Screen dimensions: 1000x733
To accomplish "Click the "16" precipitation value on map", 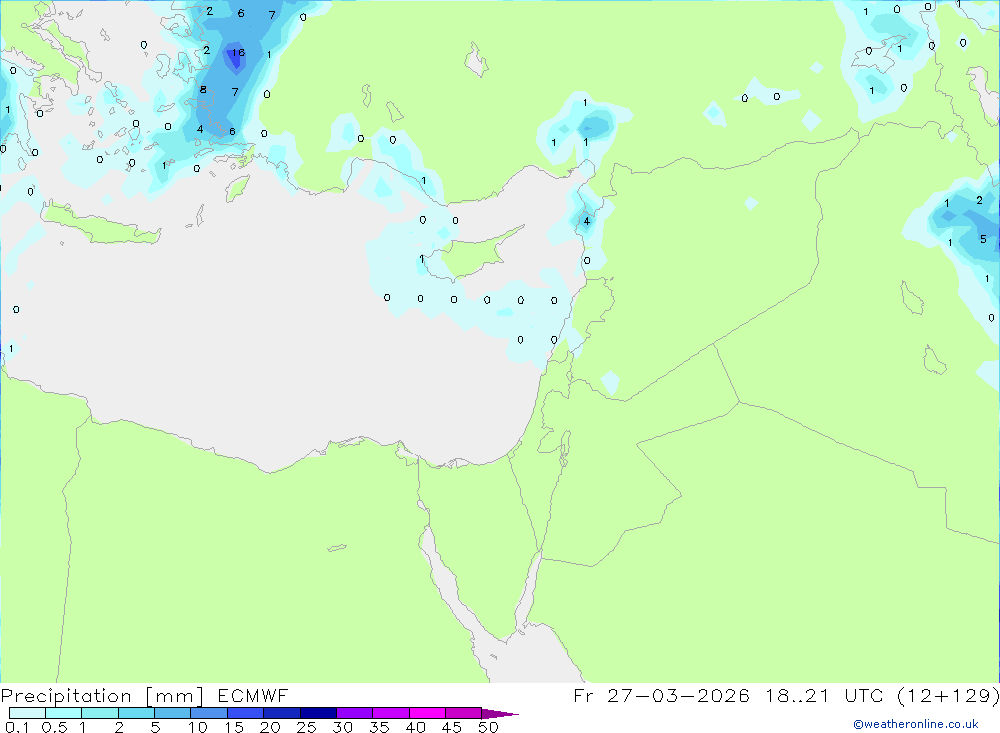I will [x=238, y=53].
